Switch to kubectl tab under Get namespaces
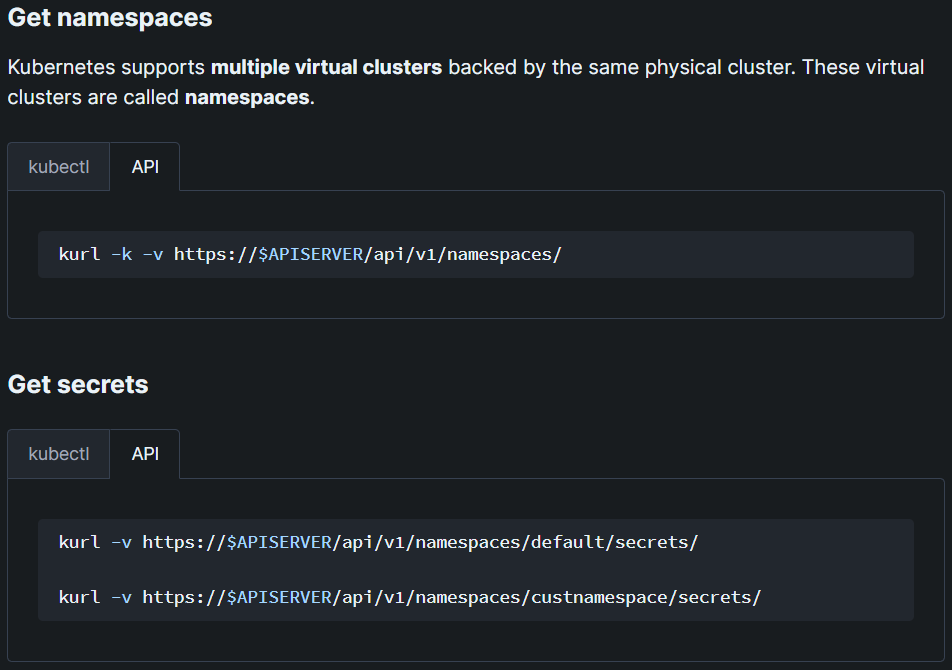952x670 pixels. pos(58,167)
